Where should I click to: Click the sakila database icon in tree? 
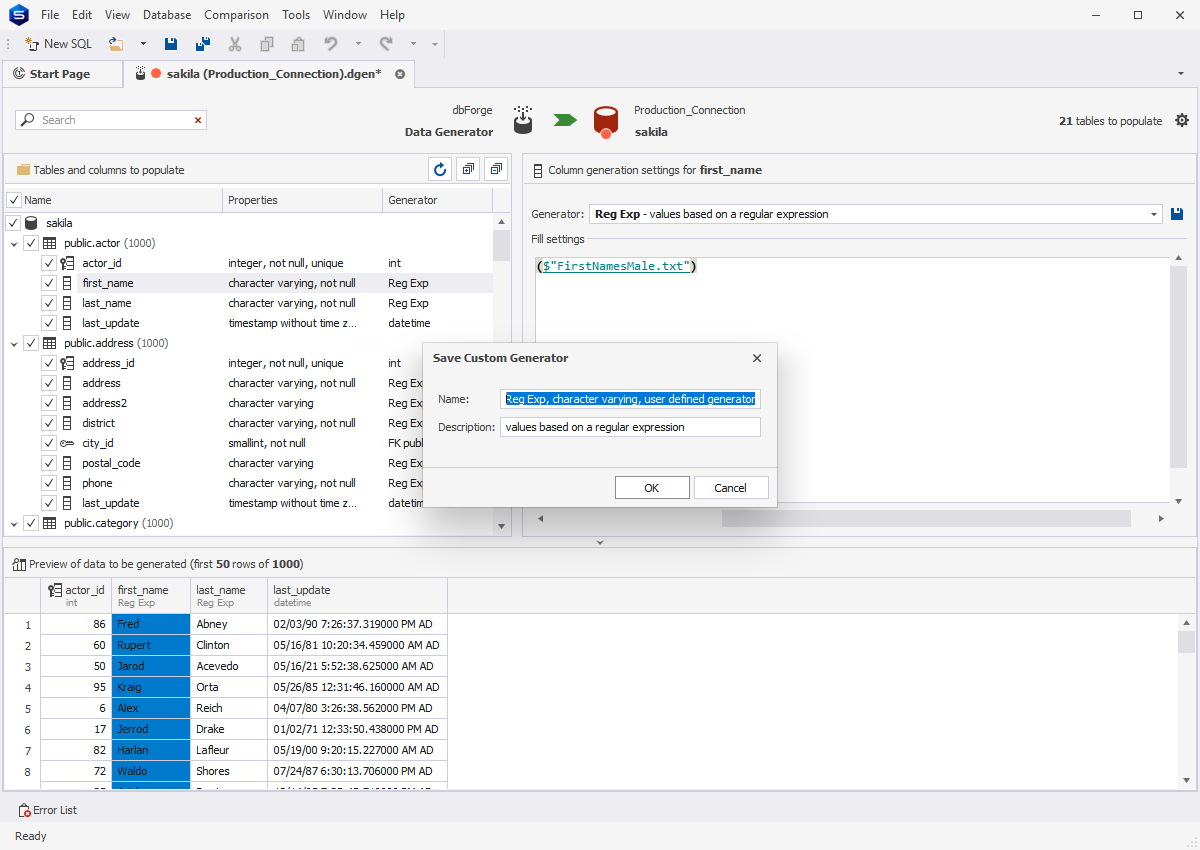pos(31,223)
